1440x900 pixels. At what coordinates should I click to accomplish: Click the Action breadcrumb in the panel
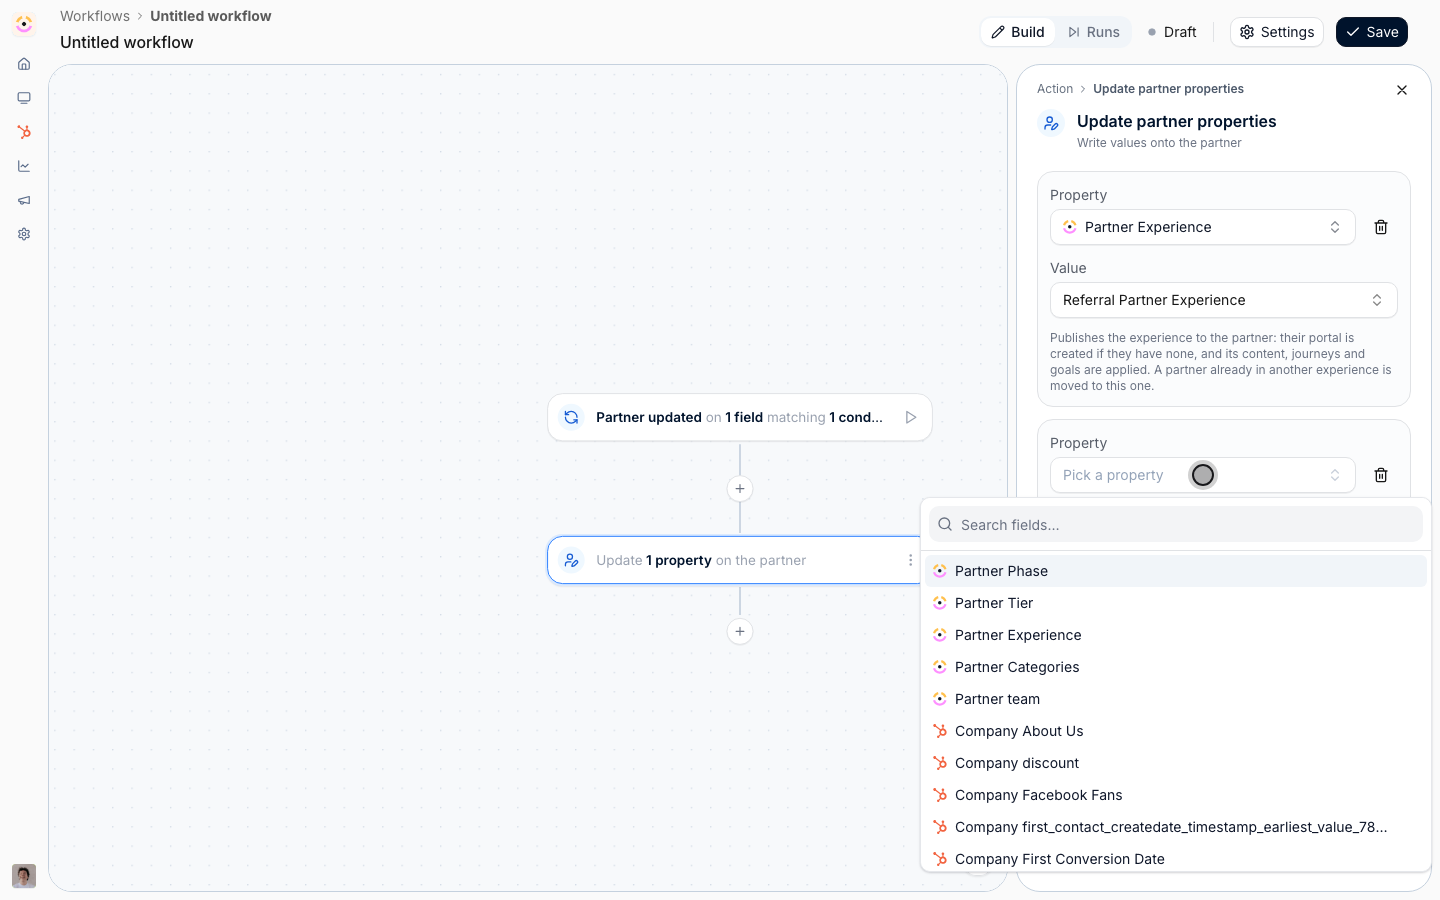(x=1055, y=89)
